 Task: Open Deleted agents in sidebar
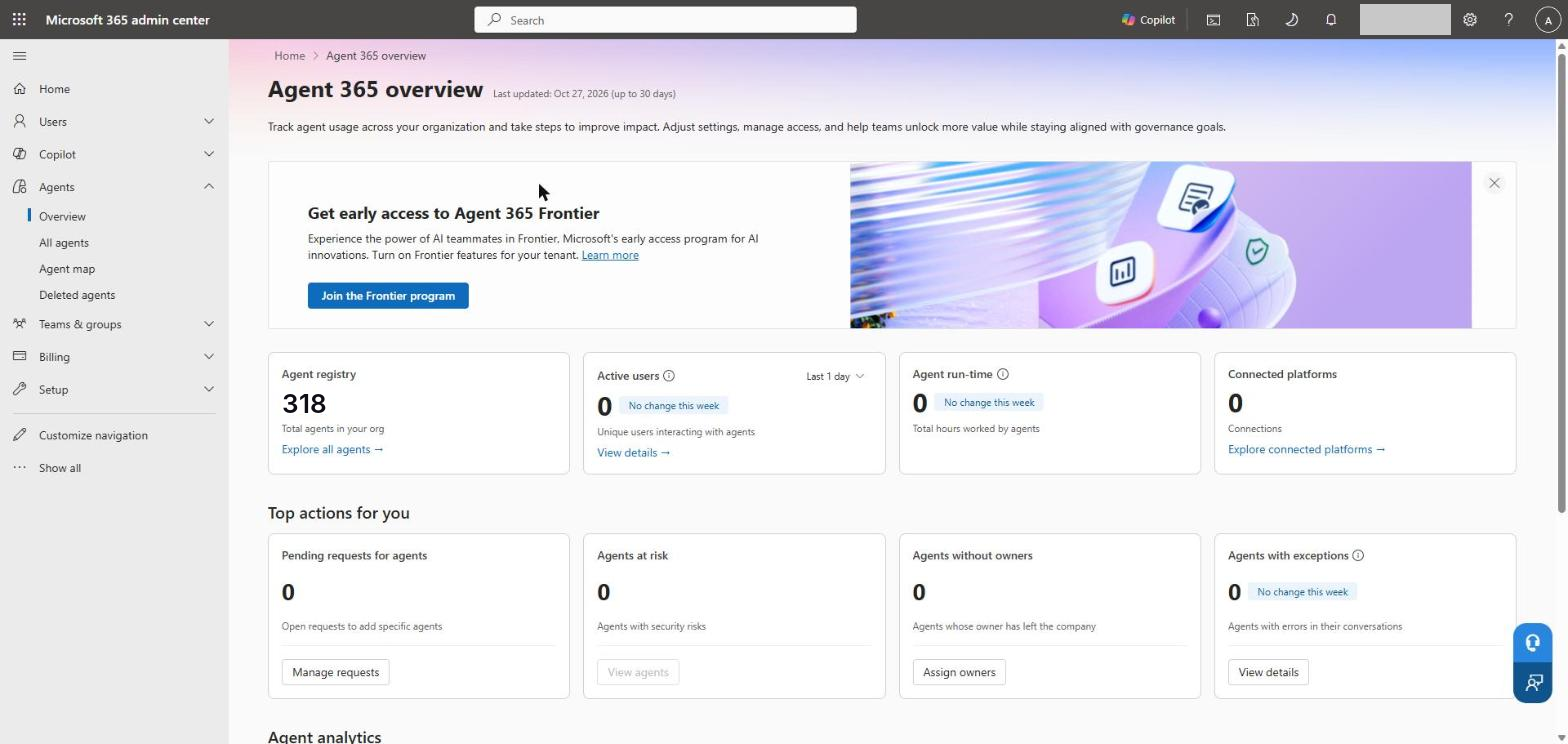(77, 295)
